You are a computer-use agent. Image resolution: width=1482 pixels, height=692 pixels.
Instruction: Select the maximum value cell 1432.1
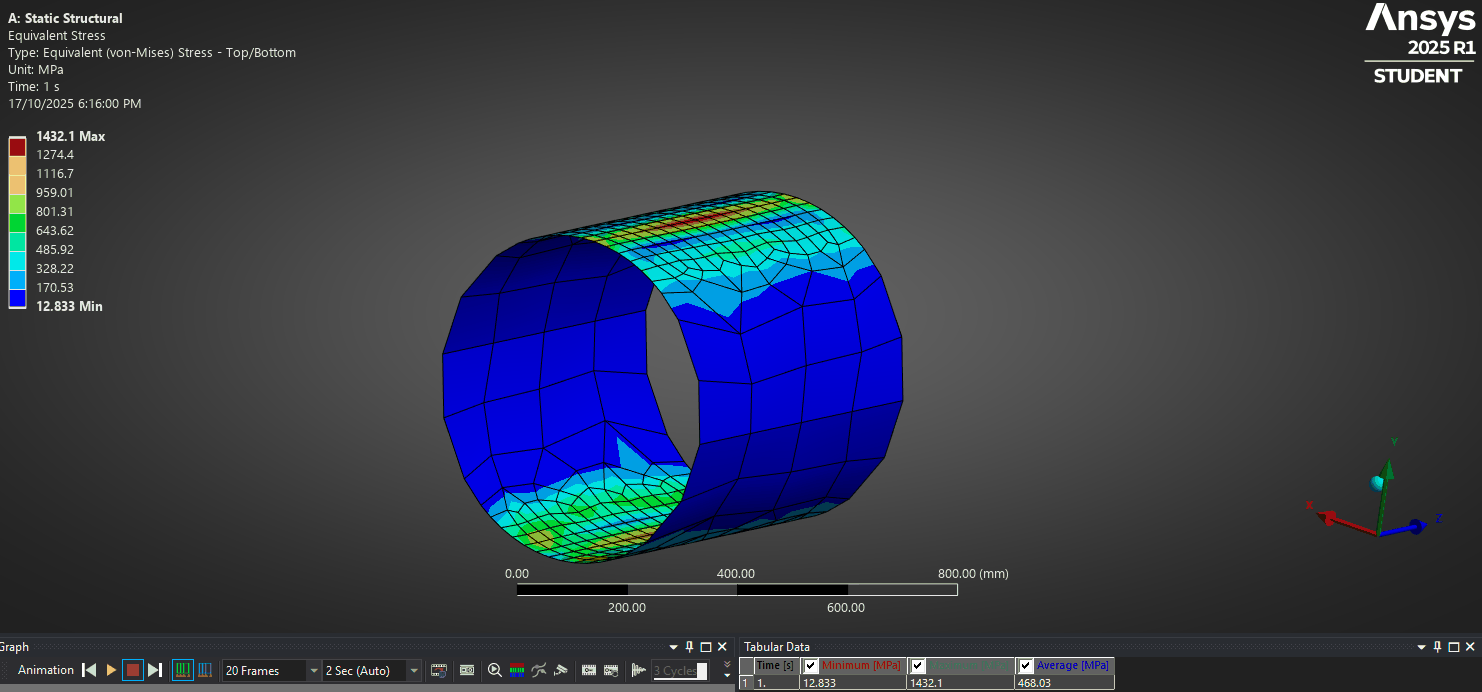[960, 683]
